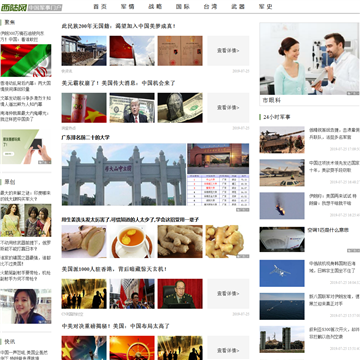Open headline 美国派1000人驻香港
The image size is (360, 360).
click(114, 269)
